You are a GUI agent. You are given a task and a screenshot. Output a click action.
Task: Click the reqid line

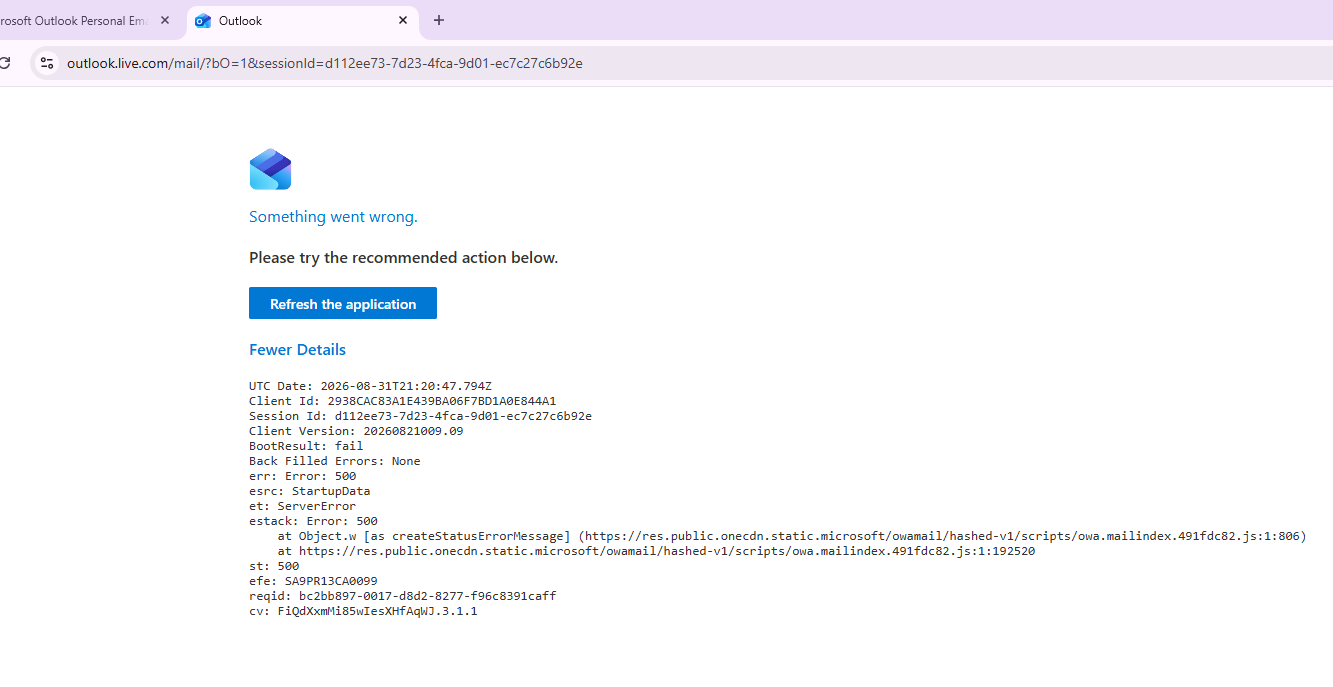tap(402, 596)
